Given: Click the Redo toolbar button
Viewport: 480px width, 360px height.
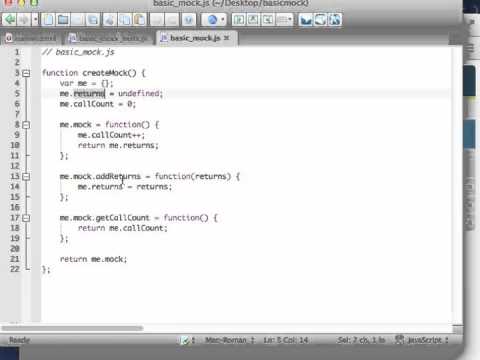Looking at the screenshot, I should pos(172,20).
